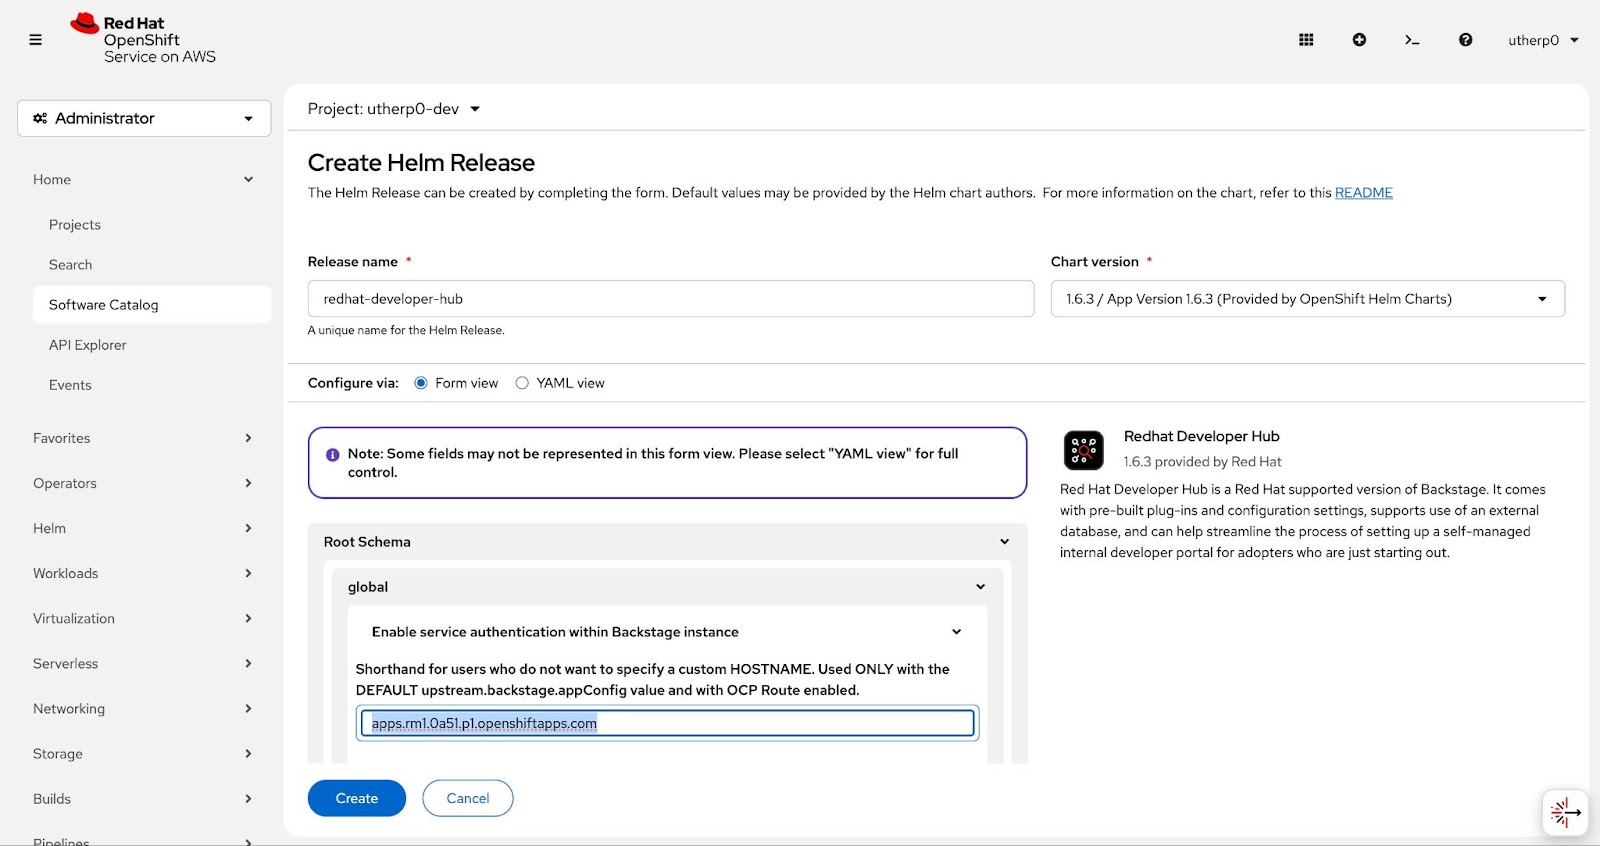Open the Administrator perspective switcher
1600x846 pixels.
click(144, 118)
